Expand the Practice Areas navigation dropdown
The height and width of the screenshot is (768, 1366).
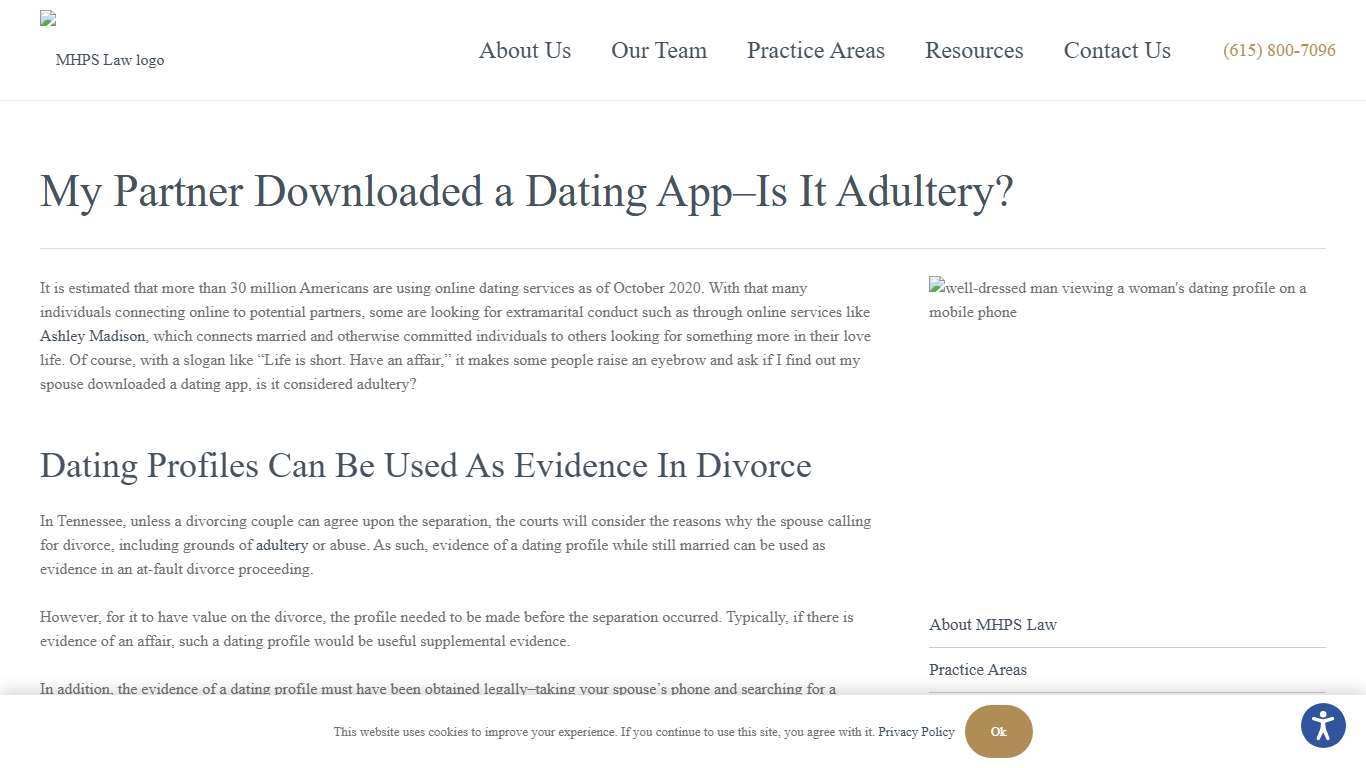coord(815,50)
